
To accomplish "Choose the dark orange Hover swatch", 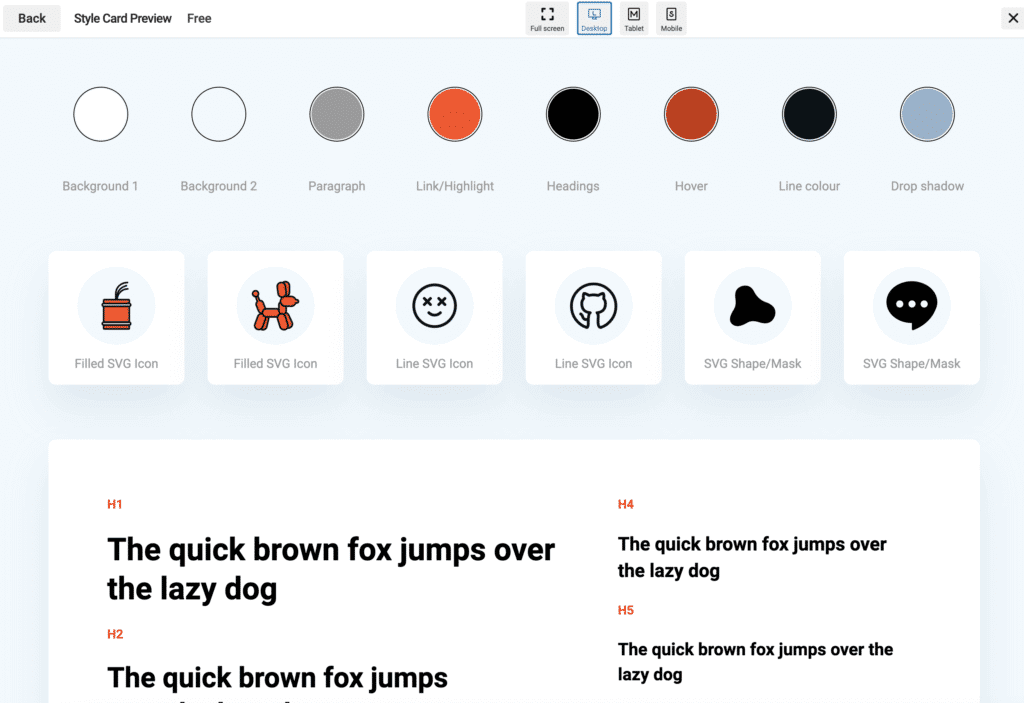I will pos(691,114).
